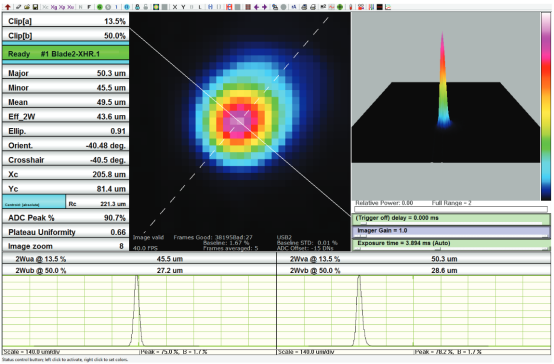554x364 pixels.
Task: Click the red-framed filmstrip toolbar icon
Action: tap(229, 7)
